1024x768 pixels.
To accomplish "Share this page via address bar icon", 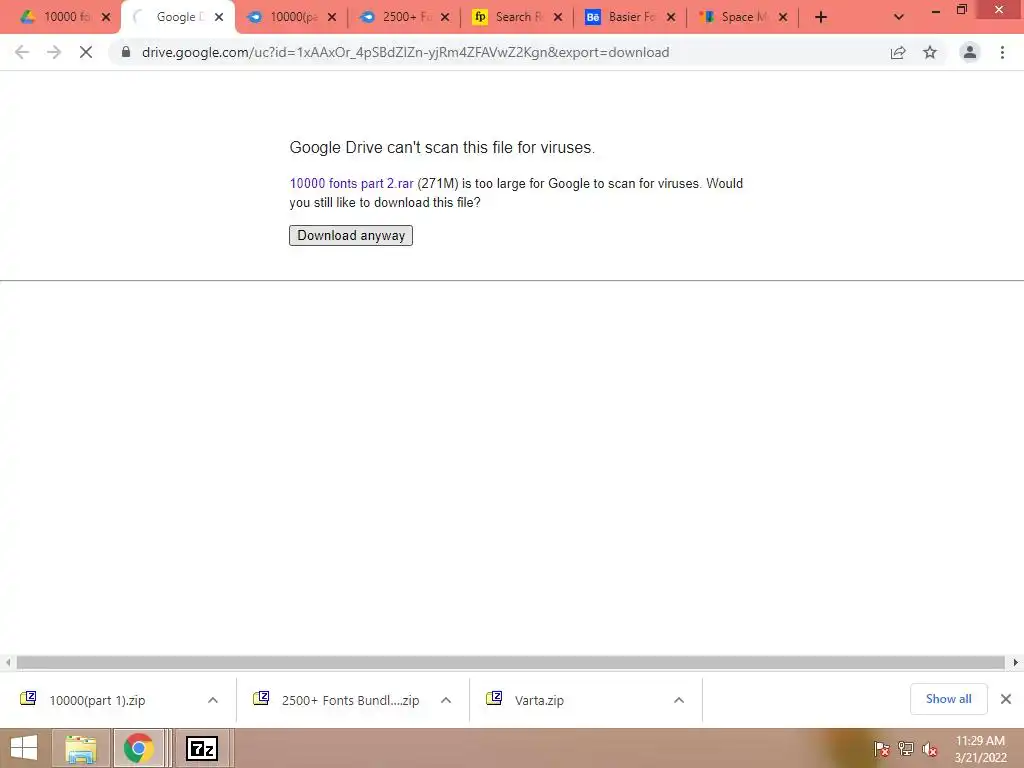I will (x=898, y=52).
